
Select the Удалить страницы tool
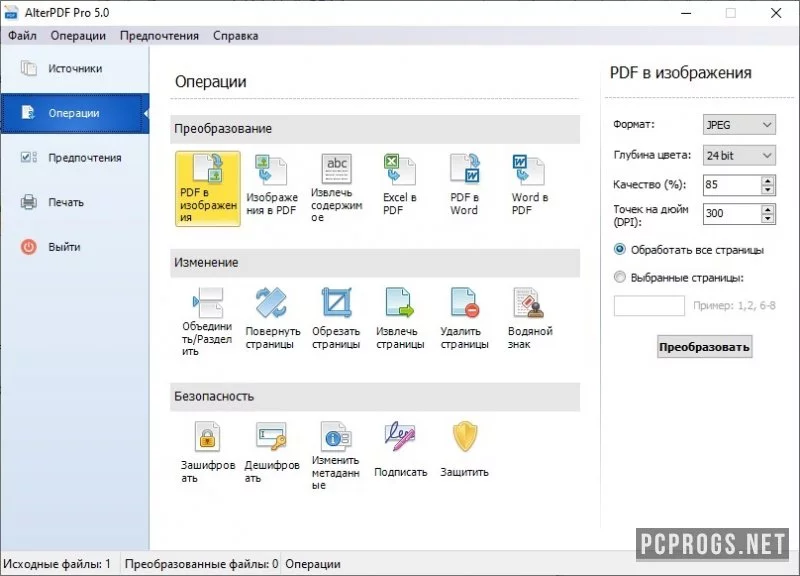click(464, 318)
